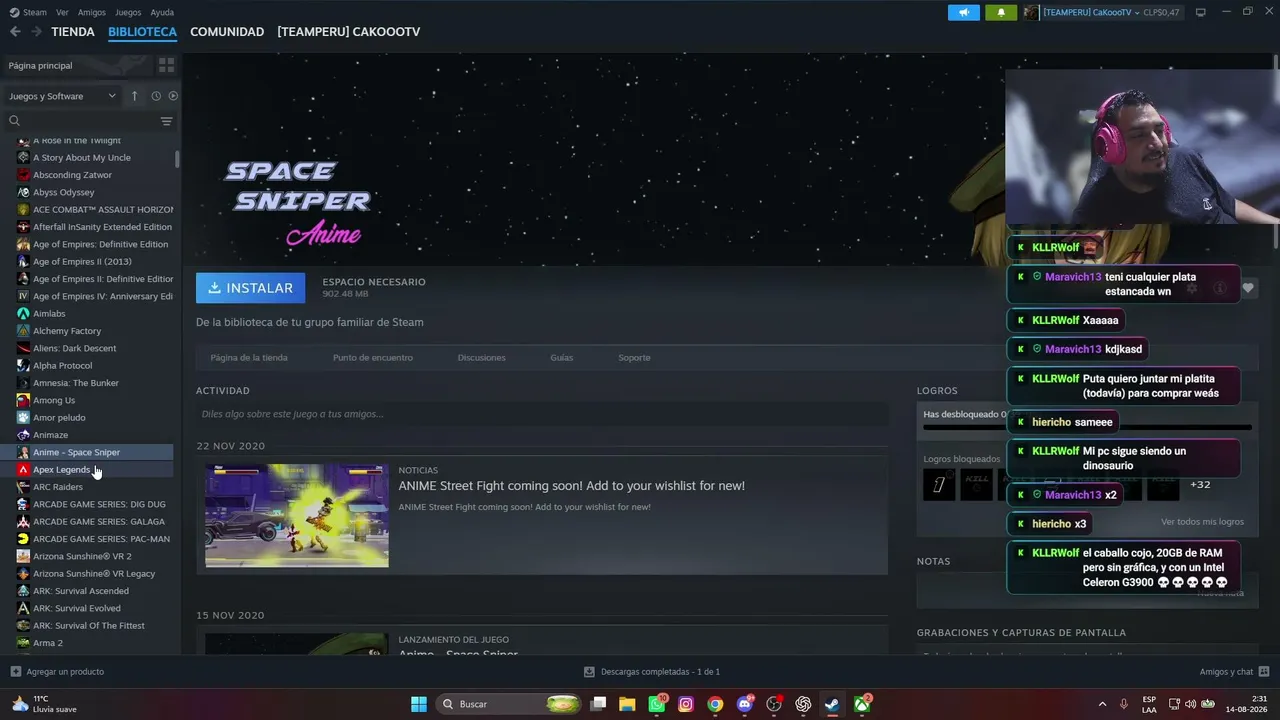This screenshot has width=1280, height=720.
Task: Open the Juegos menu
Action: pos(128,12)
